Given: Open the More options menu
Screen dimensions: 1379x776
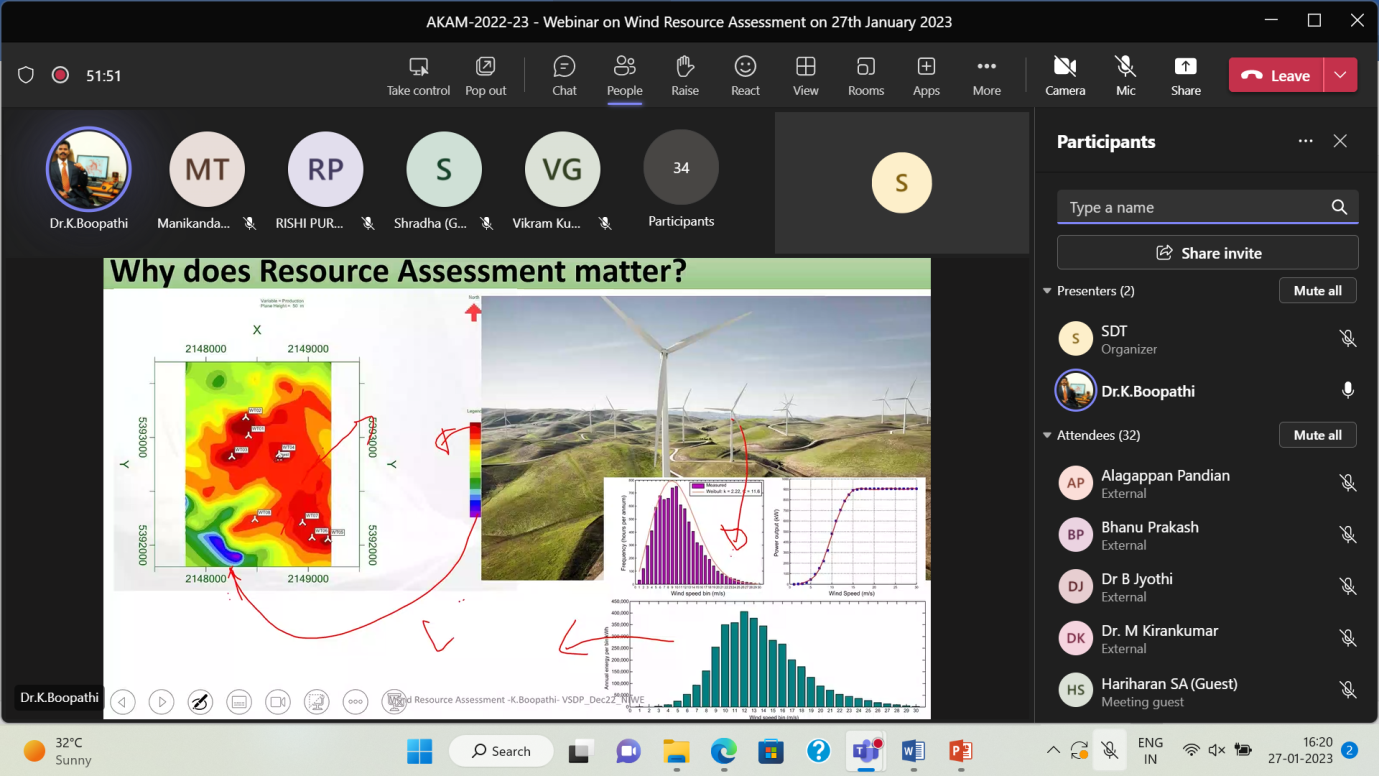Looking at the screenshot, I should point(986,76).
